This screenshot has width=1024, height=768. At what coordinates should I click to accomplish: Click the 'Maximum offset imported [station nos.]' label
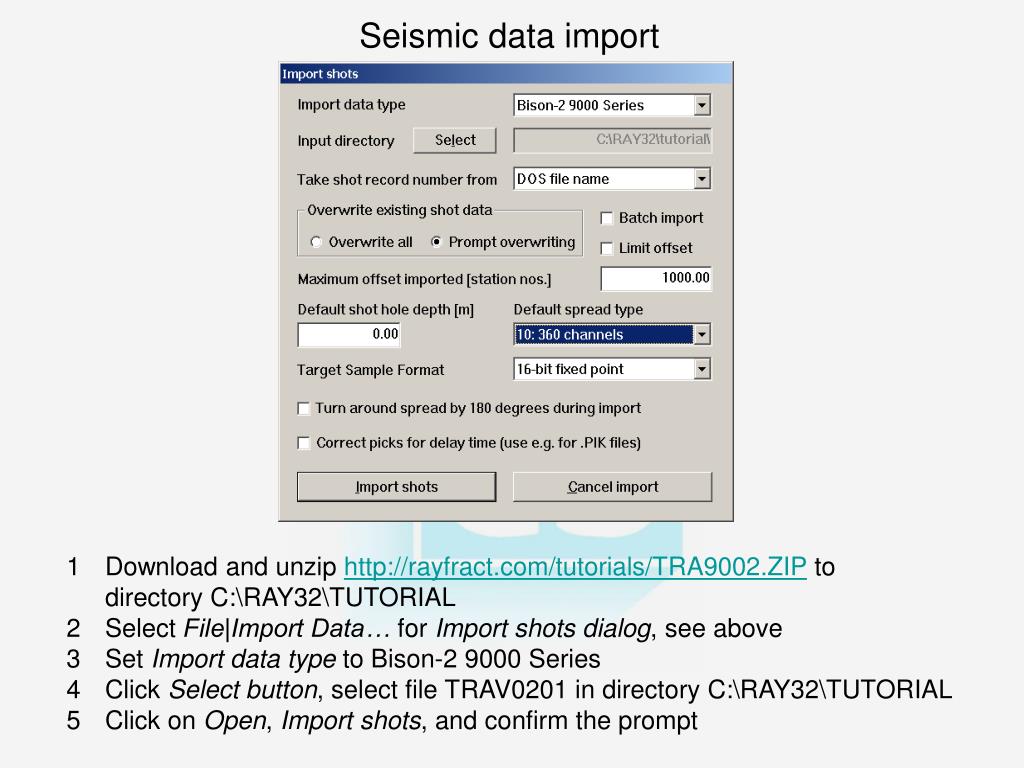point(424,280)
